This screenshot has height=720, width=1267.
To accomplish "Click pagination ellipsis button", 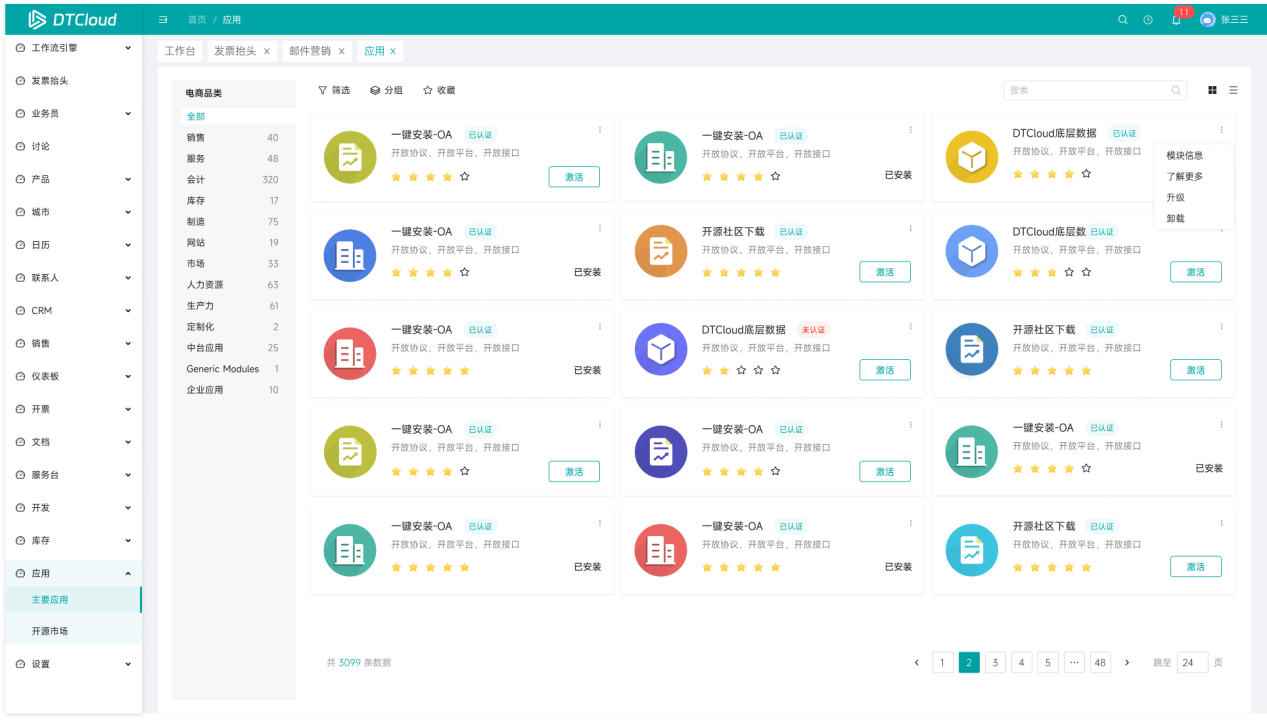I will pyautogui.click(x=1074, y=662).
